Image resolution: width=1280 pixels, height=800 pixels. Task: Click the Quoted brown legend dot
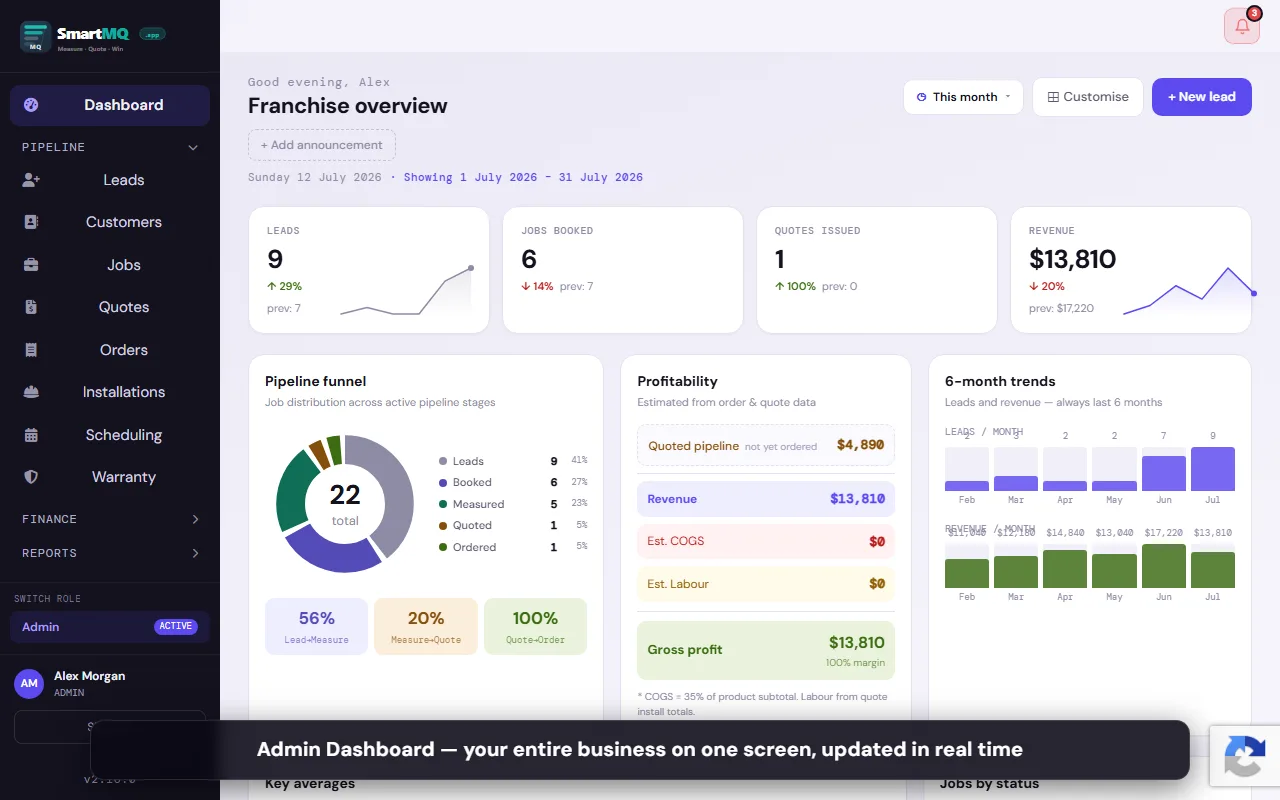443,525
